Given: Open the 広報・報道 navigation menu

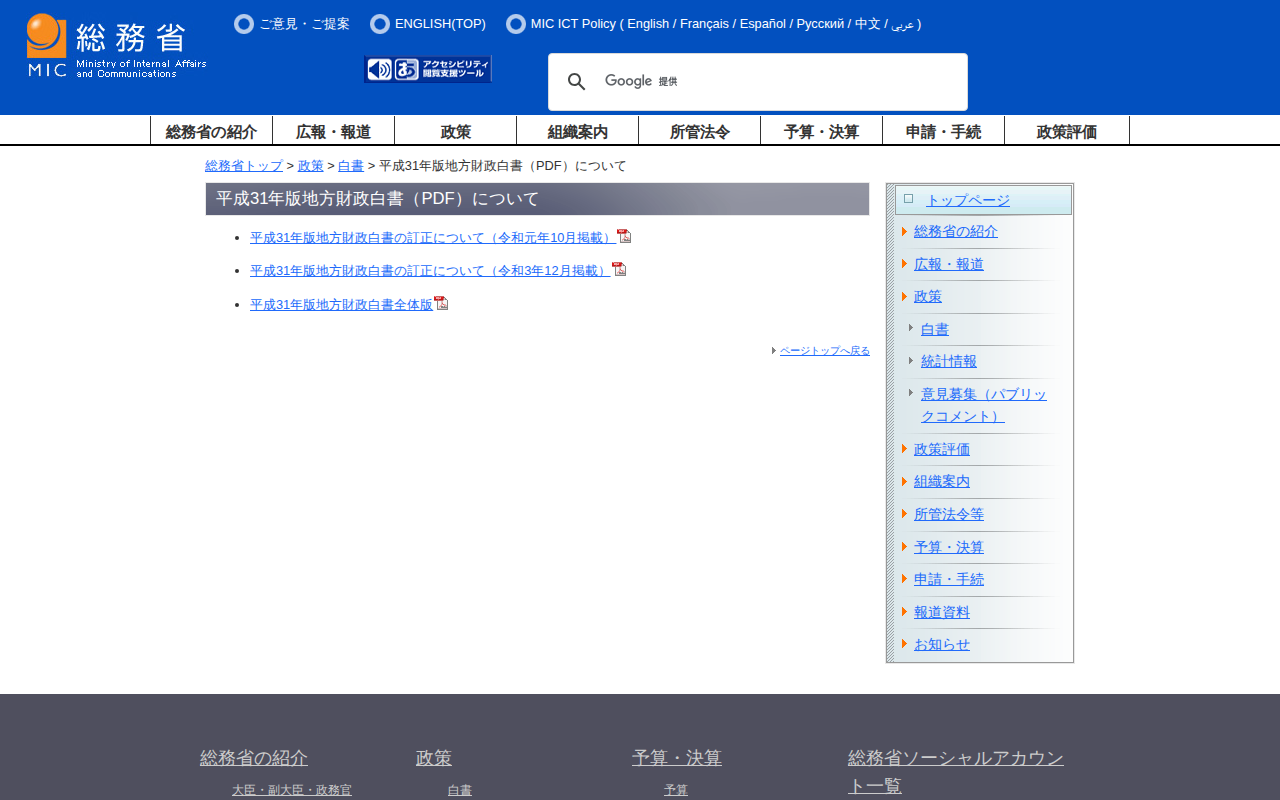Looking at the screenshot, I should (x=333, y=131).
